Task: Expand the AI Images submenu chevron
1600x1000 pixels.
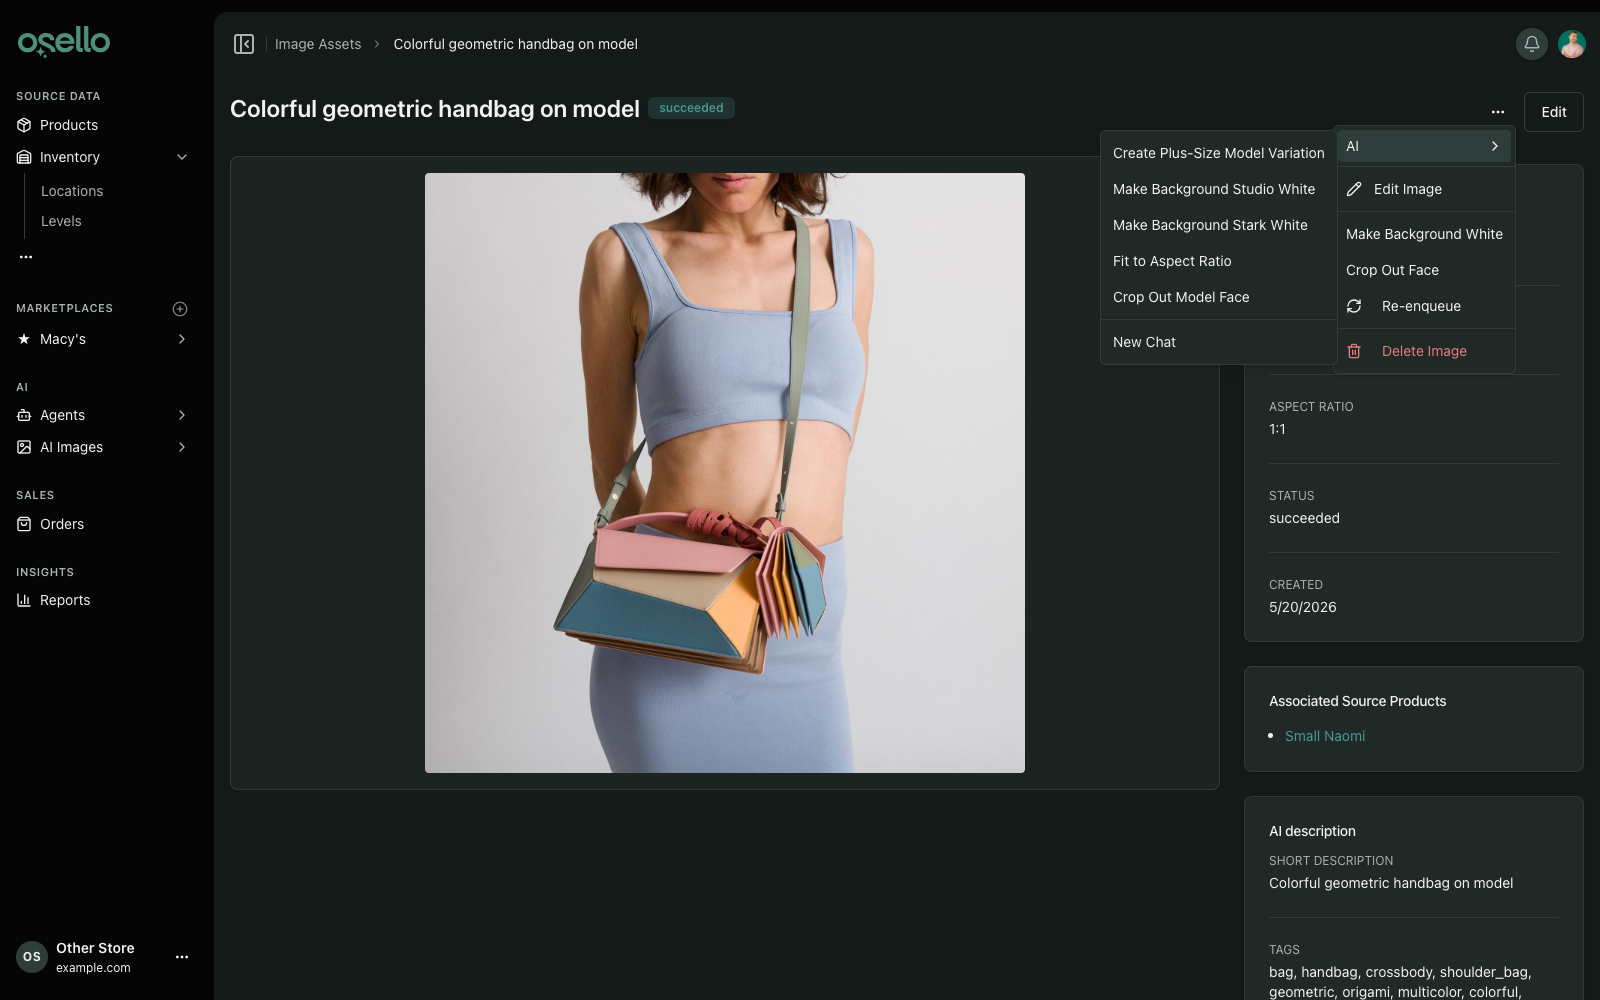Action: 182,447
